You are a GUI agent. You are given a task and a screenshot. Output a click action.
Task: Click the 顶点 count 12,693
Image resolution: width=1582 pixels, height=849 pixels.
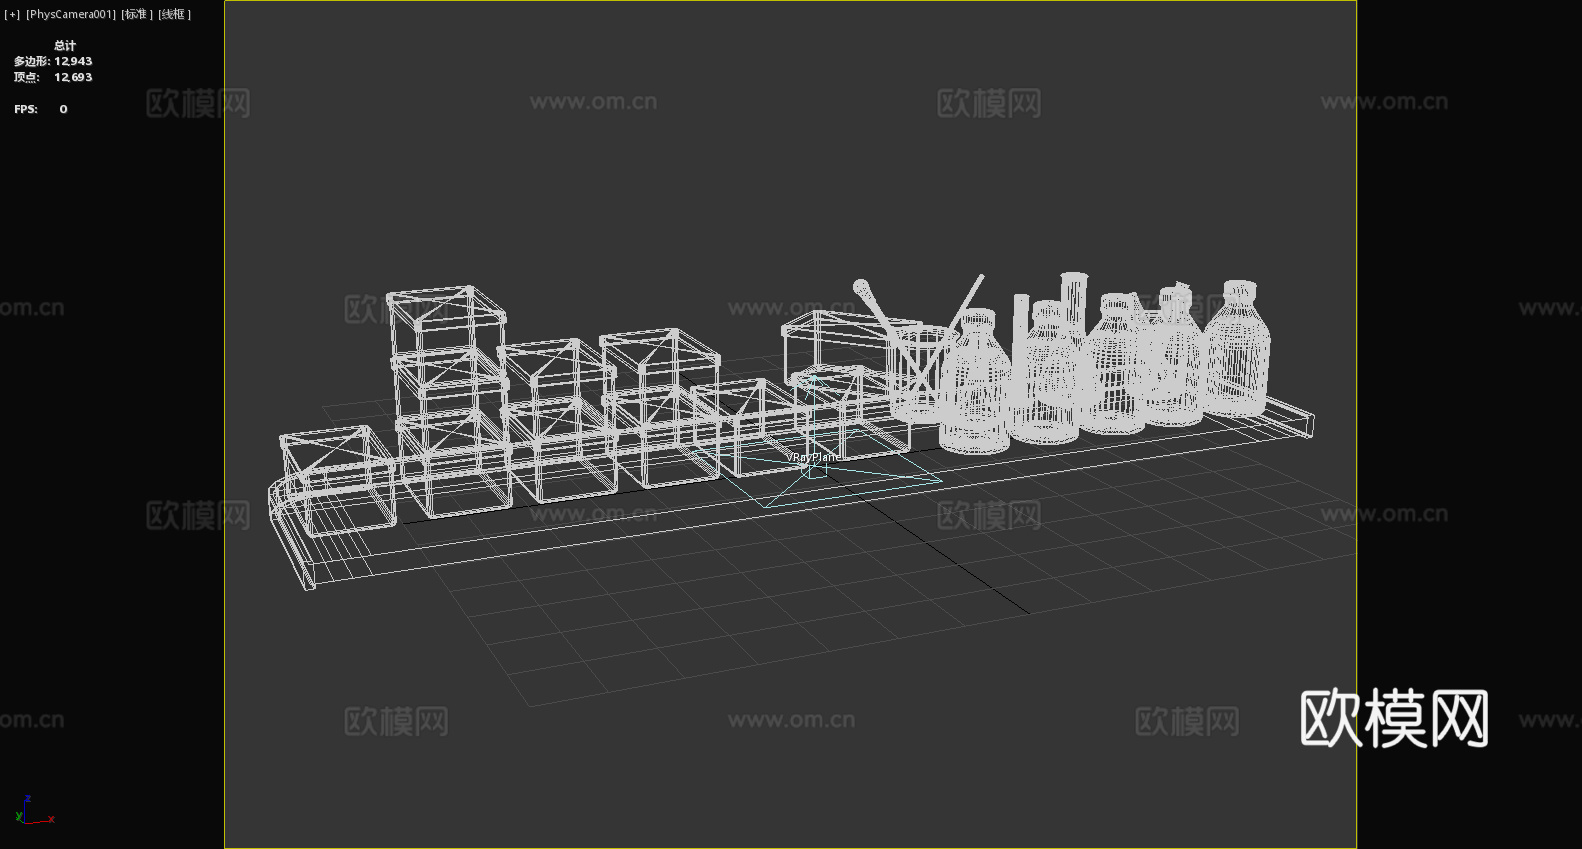(73, 78)
